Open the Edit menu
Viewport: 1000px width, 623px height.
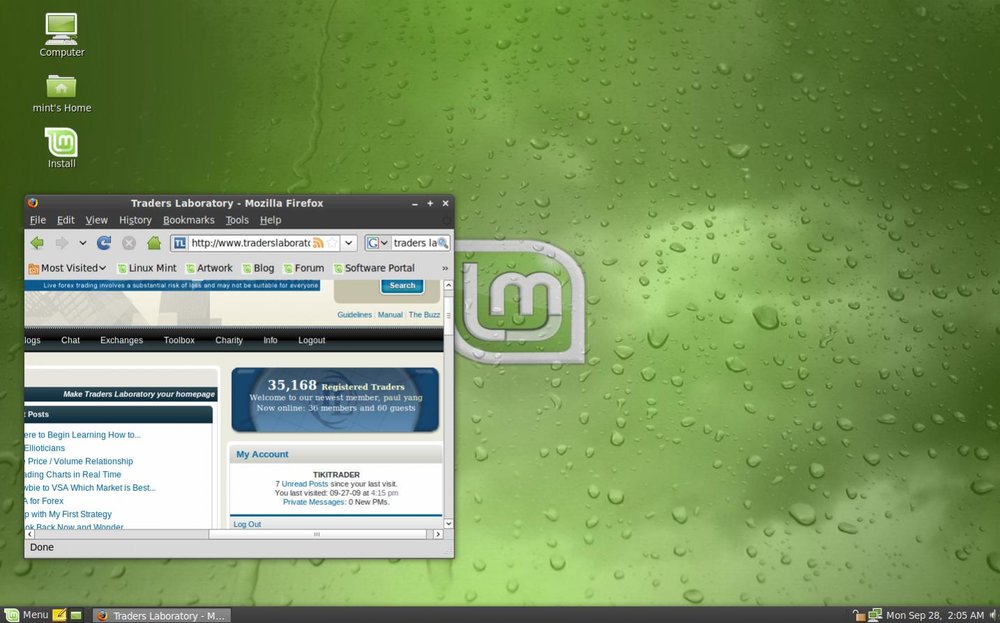click(66, 220)
